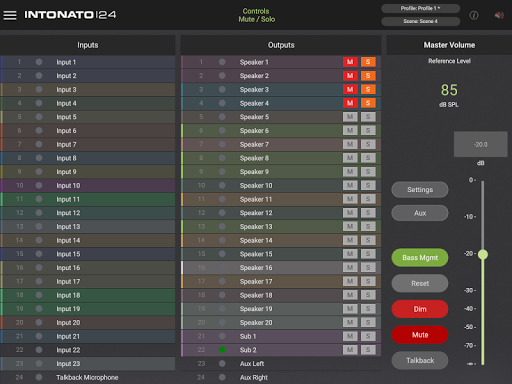
Task: Click the muted speaker icon in header
Action: pyautogui.click(x=499, y=15)
